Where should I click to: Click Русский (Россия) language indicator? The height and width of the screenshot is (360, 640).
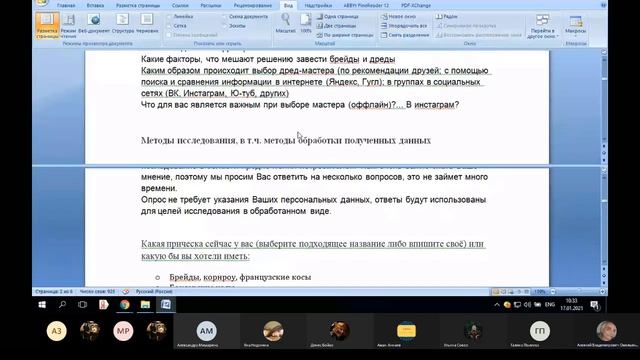154,292
